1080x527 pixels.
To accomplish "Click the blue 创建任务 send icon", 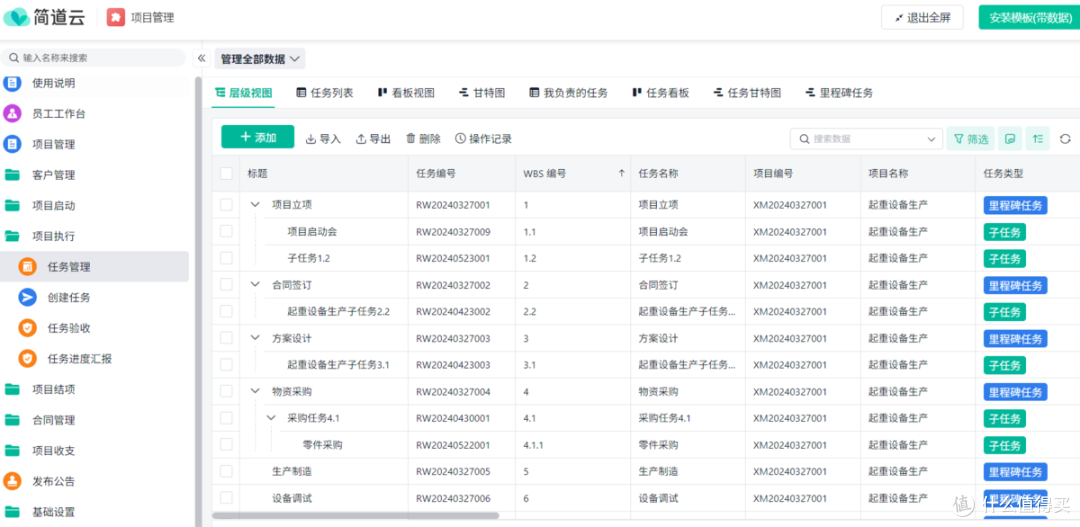I will point(28,297).
